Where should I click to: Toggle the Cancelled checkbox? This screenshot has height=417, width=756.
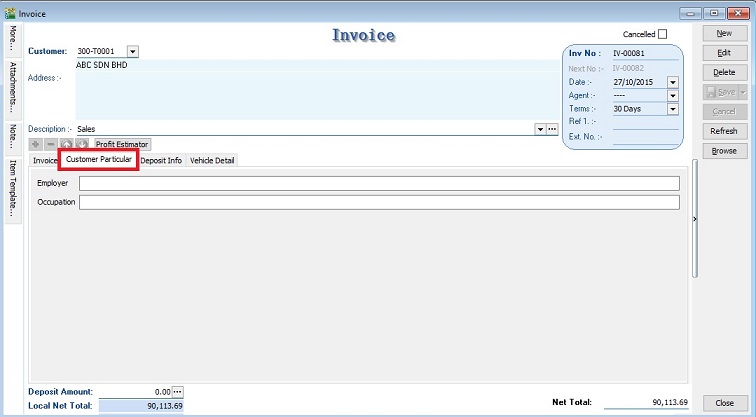tap(662, 34)
